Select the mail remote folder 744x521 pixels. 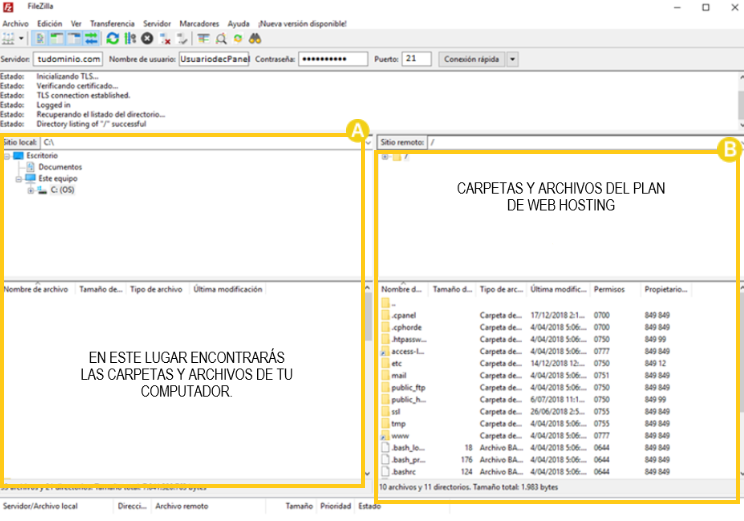[x=399, y=375]
